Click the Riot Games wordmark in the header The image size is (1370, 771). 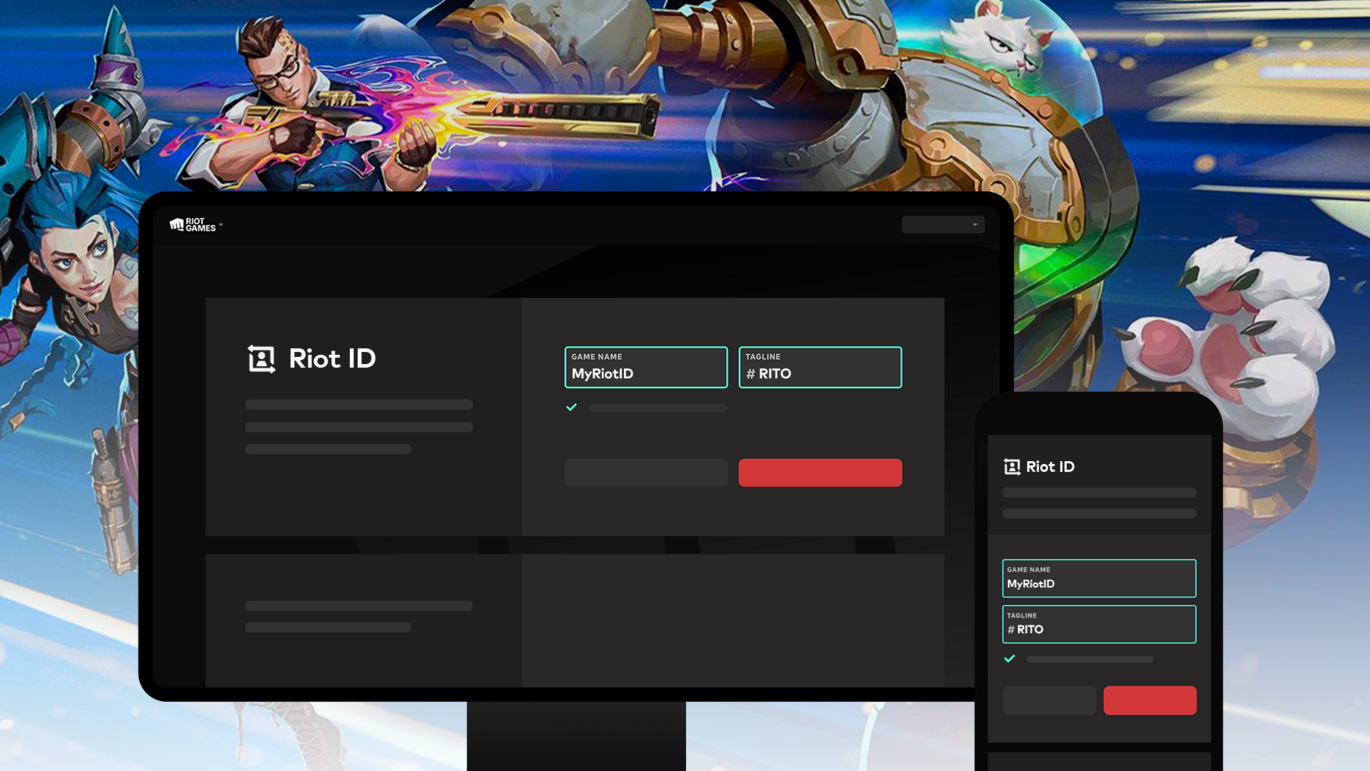(x=200, y=225)
